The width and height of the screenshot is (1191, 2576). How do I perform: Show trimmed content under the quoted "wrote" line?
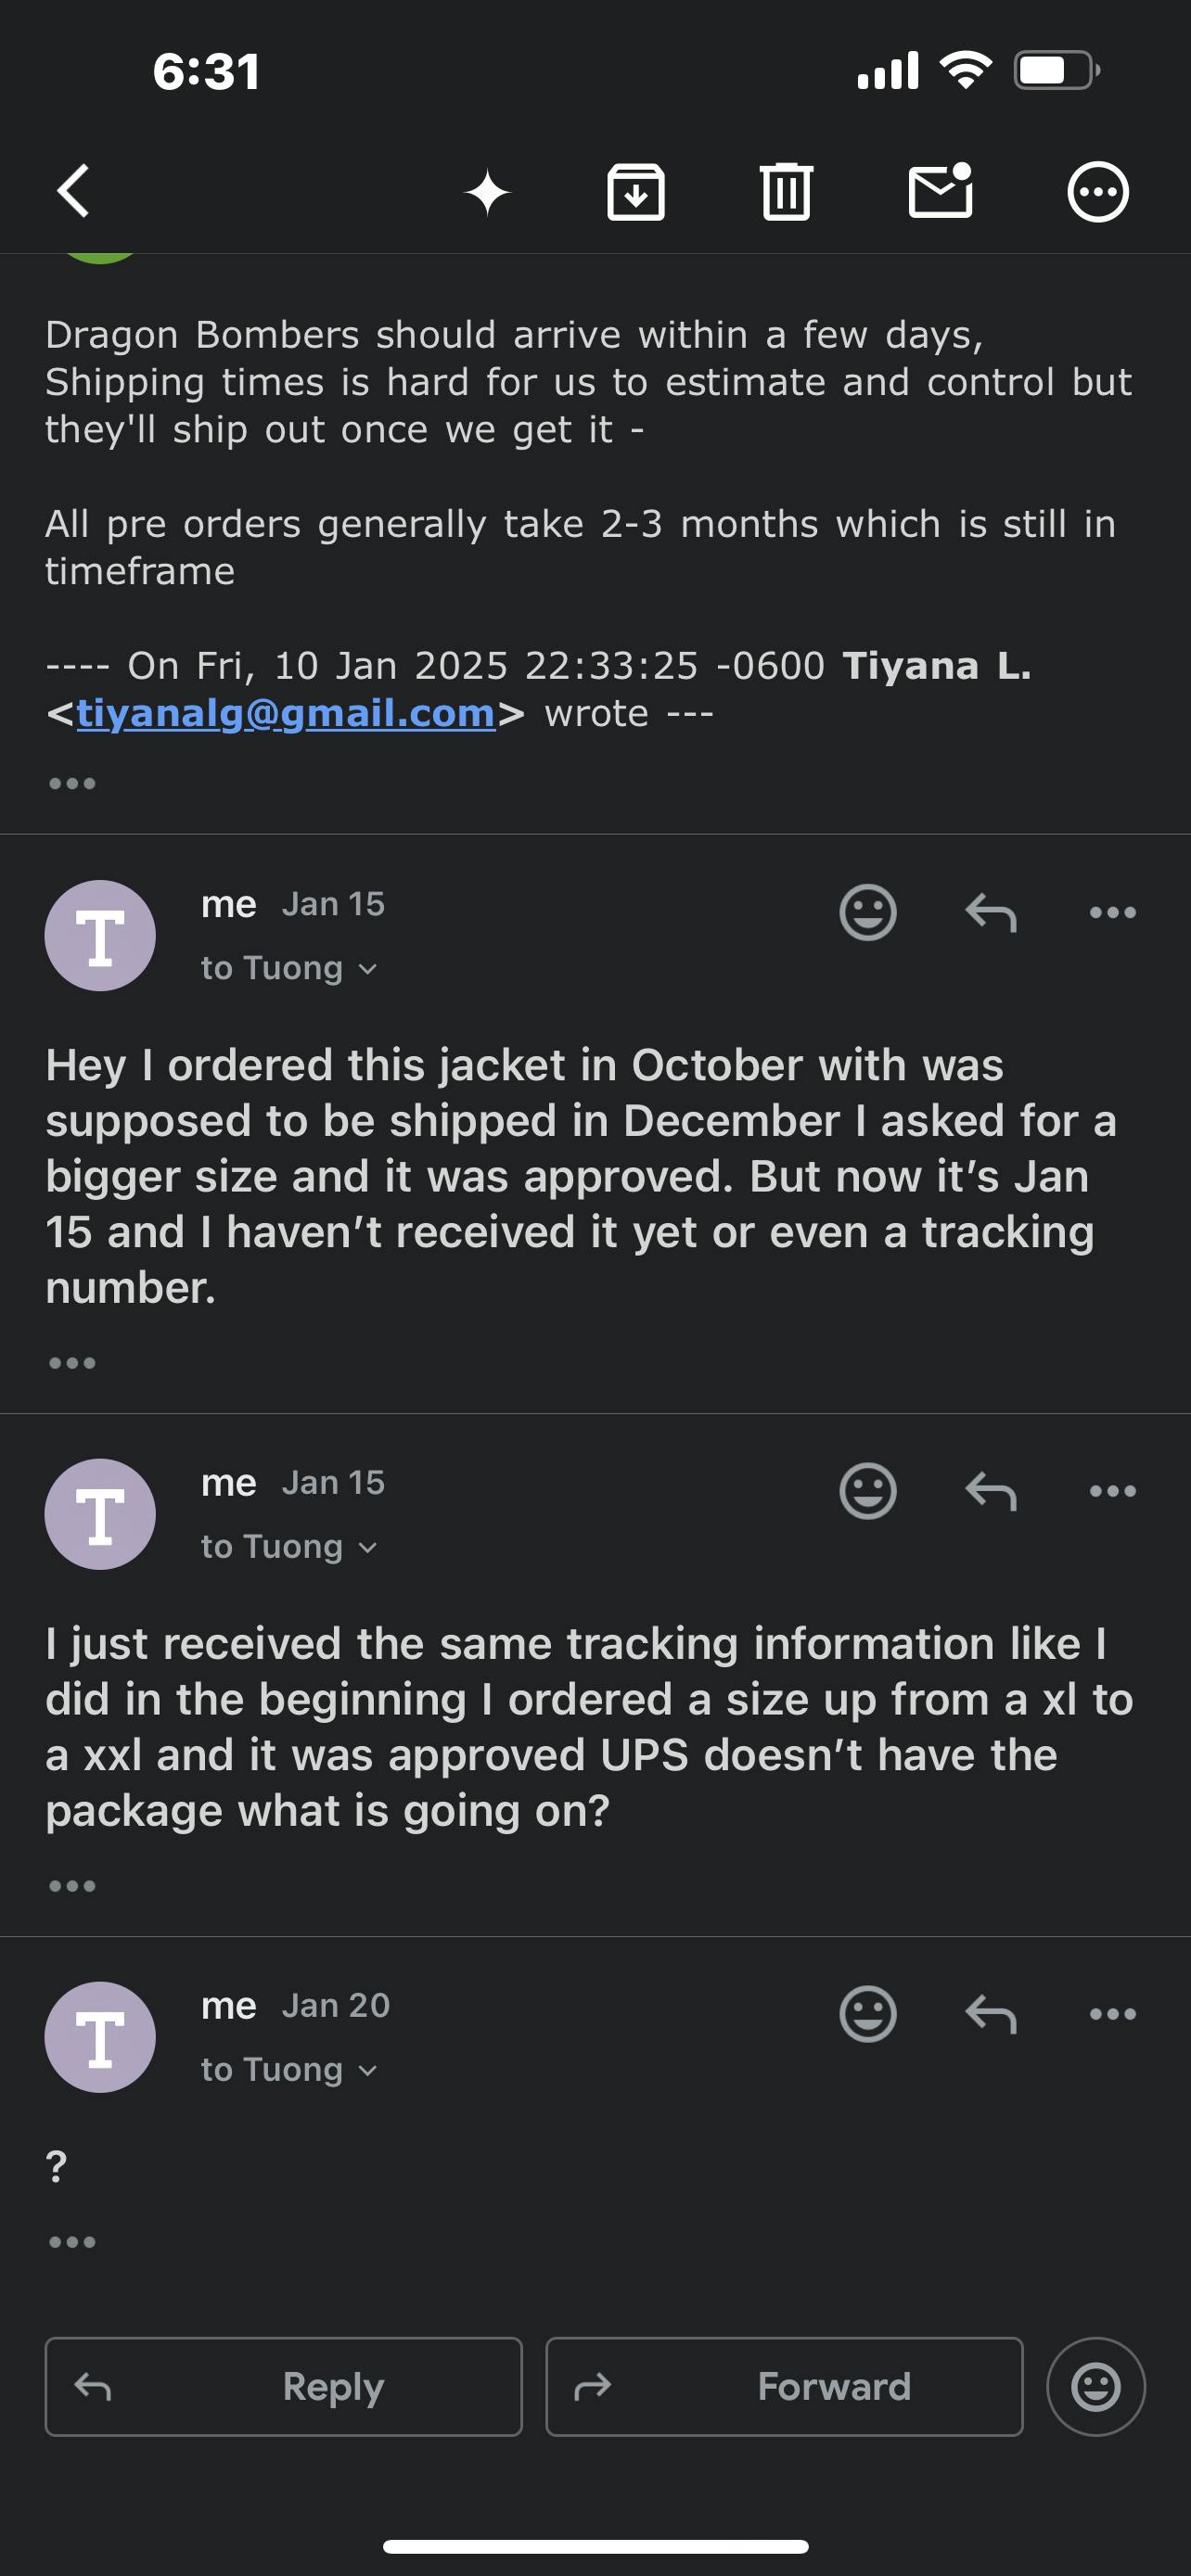pyautogui.click(x=72, y=783)
